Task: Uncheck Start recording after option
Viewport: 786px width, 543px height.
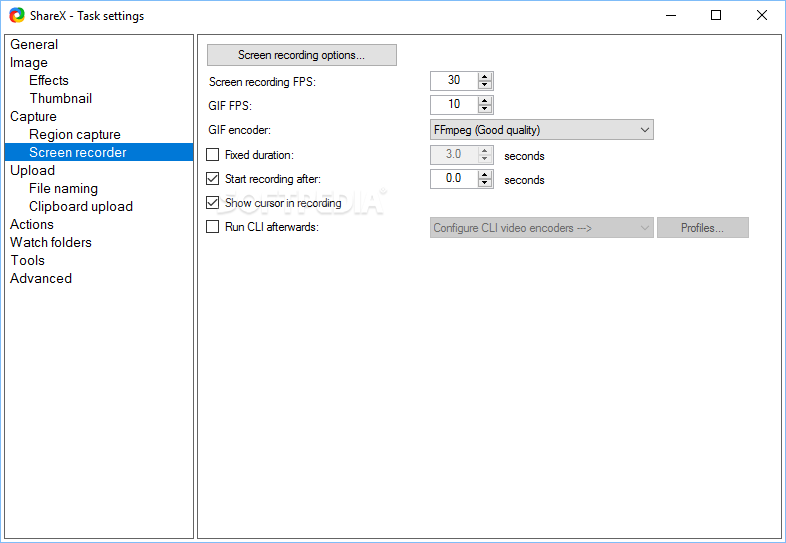Action: pyautogui.click(x=213, y=178)
